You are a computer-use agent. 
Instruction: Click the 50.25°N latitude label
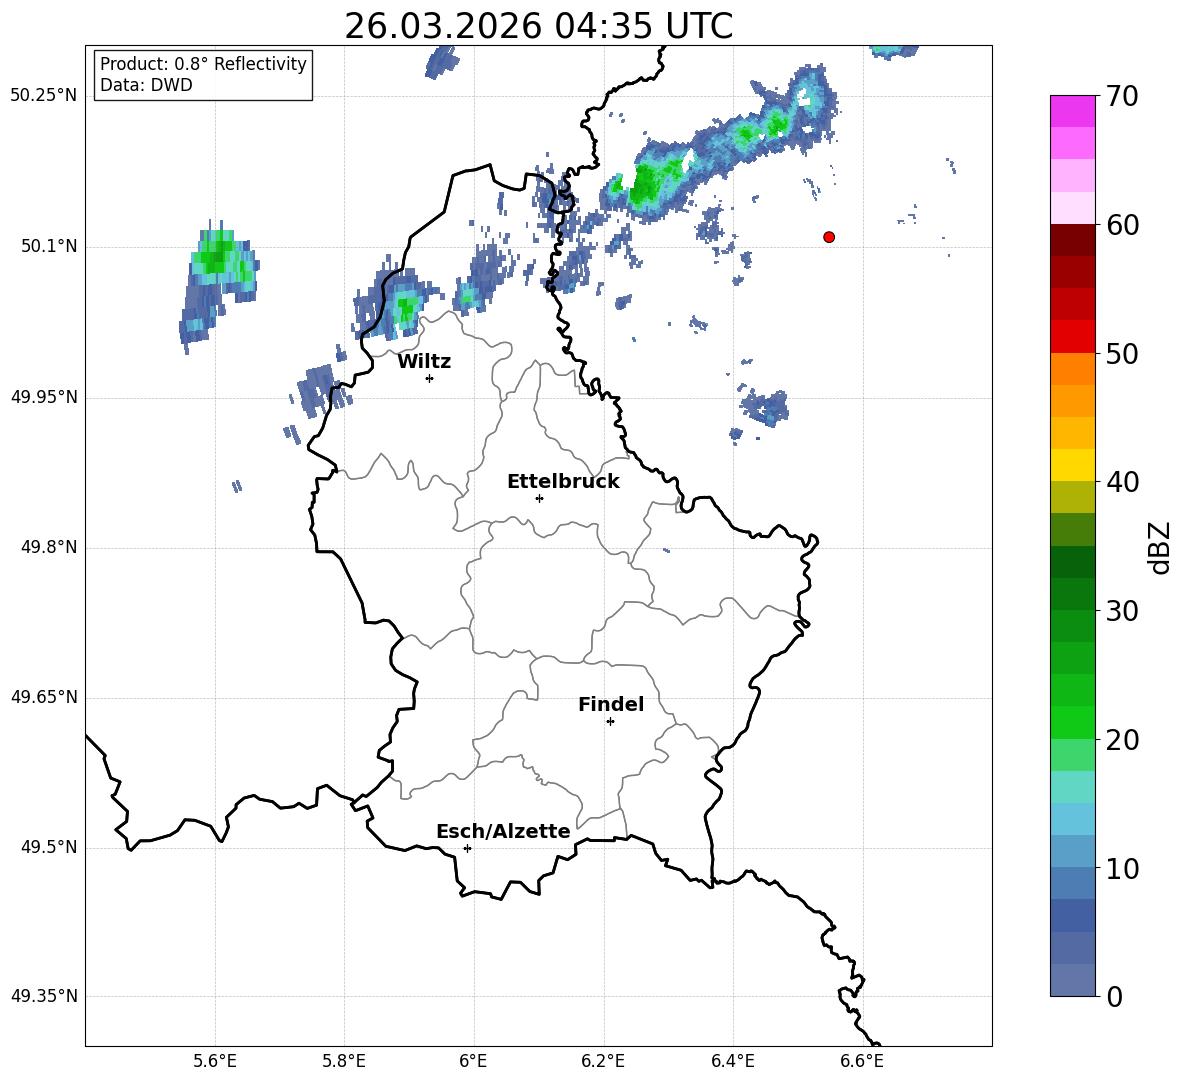coord(44,96)
